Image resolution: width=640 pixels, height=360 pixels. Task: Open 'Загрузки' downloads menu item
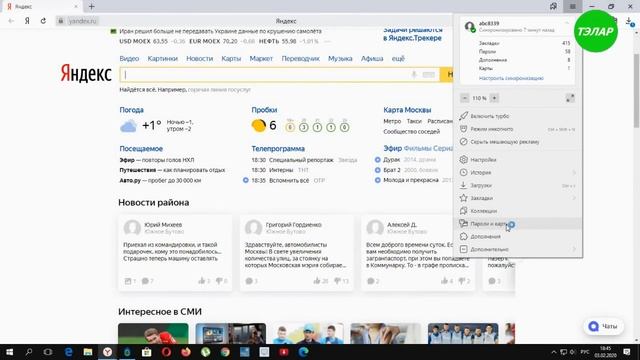(518, 185)
